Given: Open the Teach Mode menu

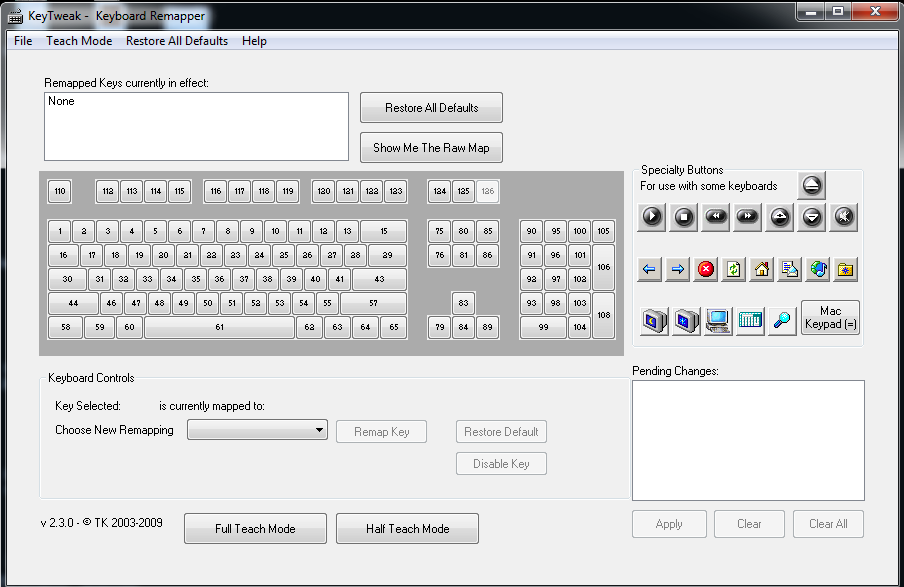Looking at the screenshot, I should coord(79,41).
